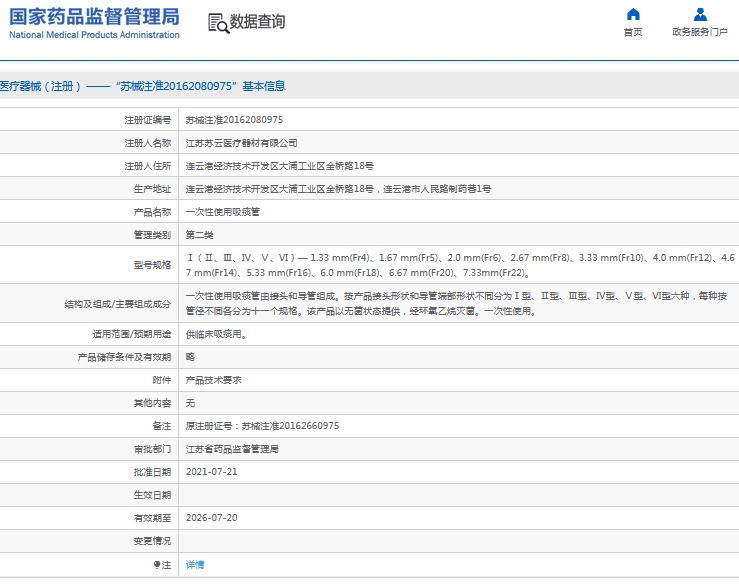Viewport: 739px width, 585px height.
Task: Click the 注册人住所 address value
Action: coord(279,166)
